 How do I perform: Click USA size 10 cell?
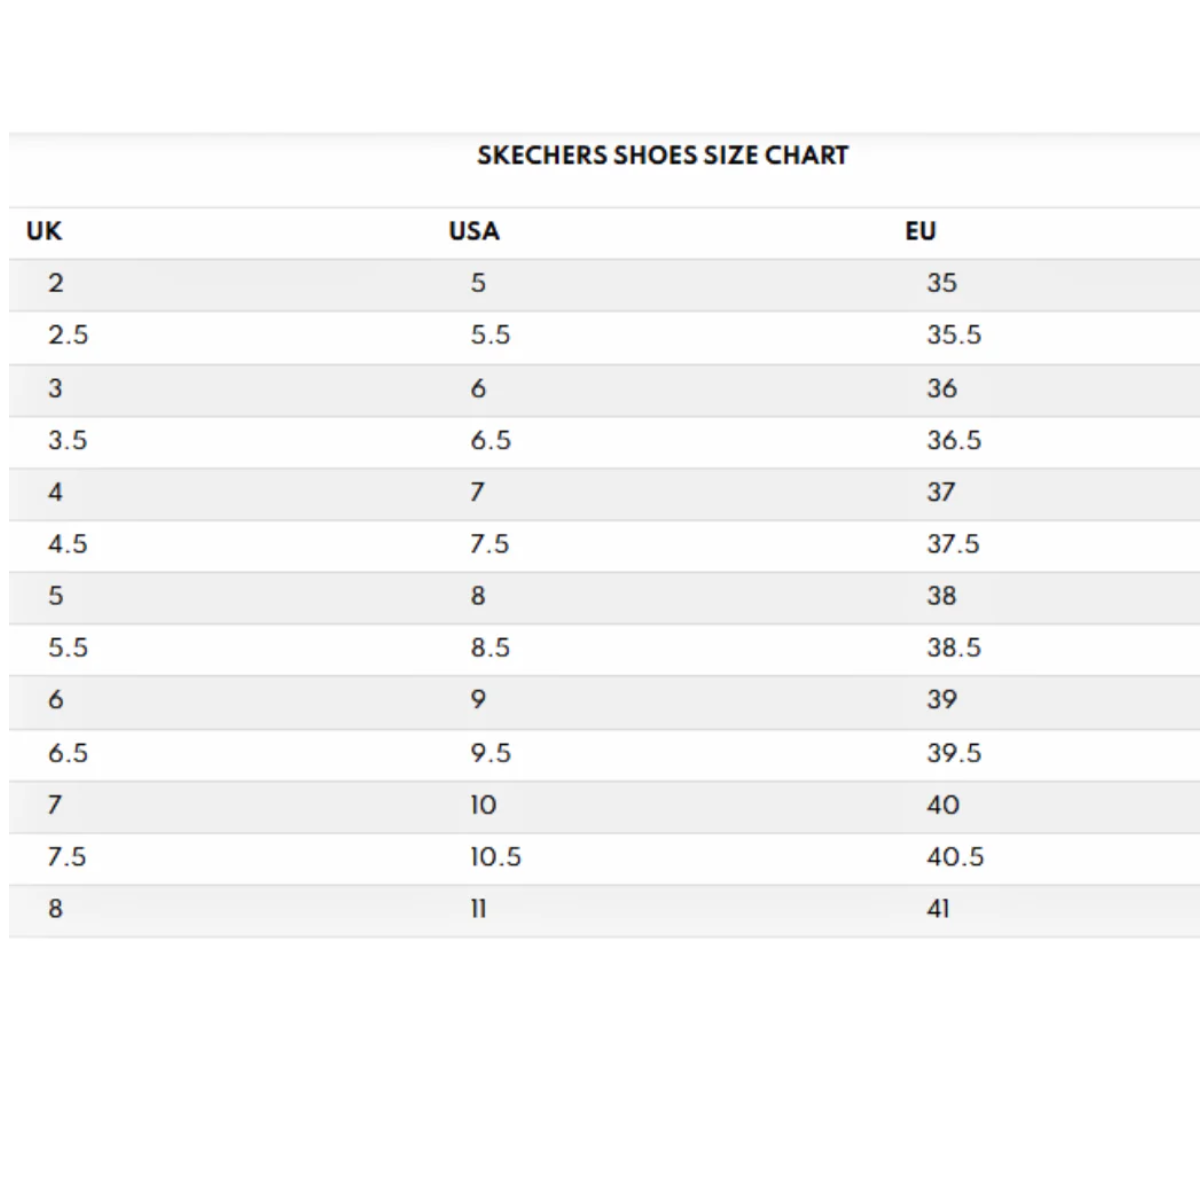[484, 805]
